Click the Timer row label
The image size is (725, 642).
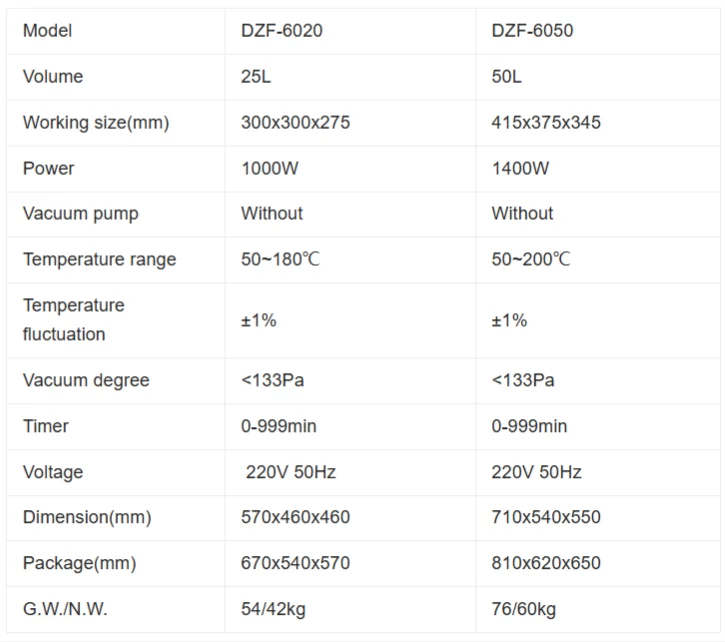point(46,426)
